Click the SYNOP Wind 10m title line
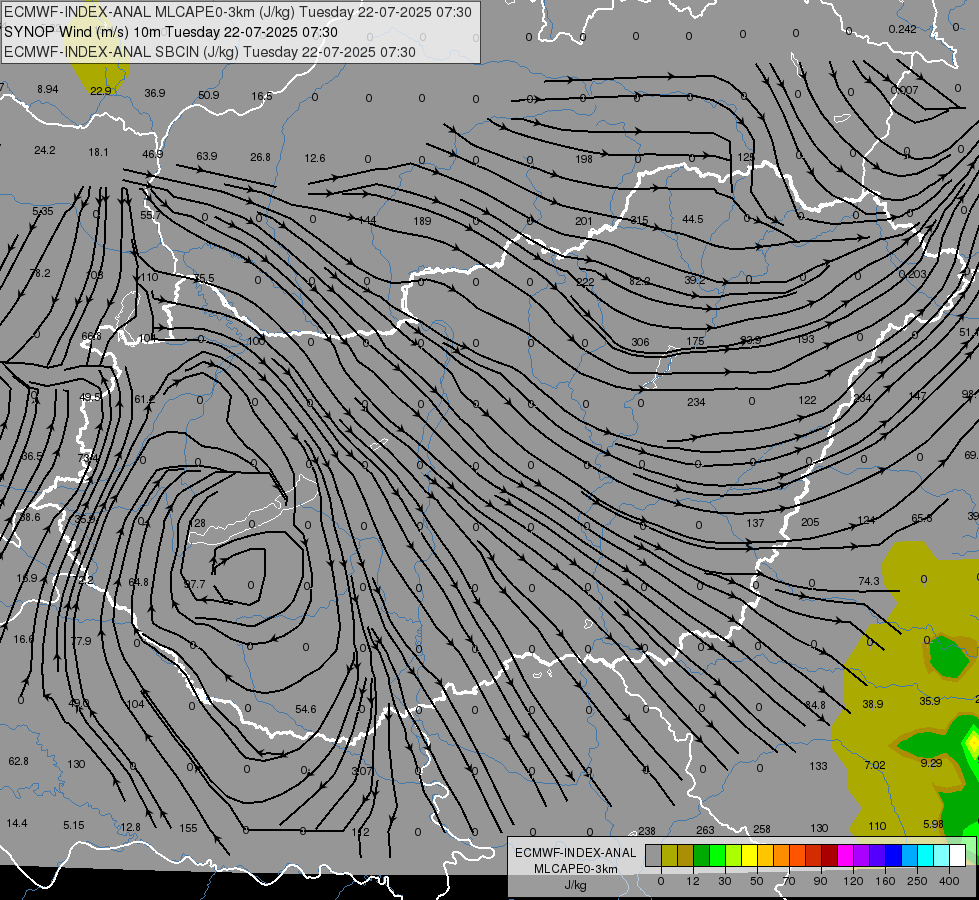This screenshot has height=900, width=979. coord(170,32)
